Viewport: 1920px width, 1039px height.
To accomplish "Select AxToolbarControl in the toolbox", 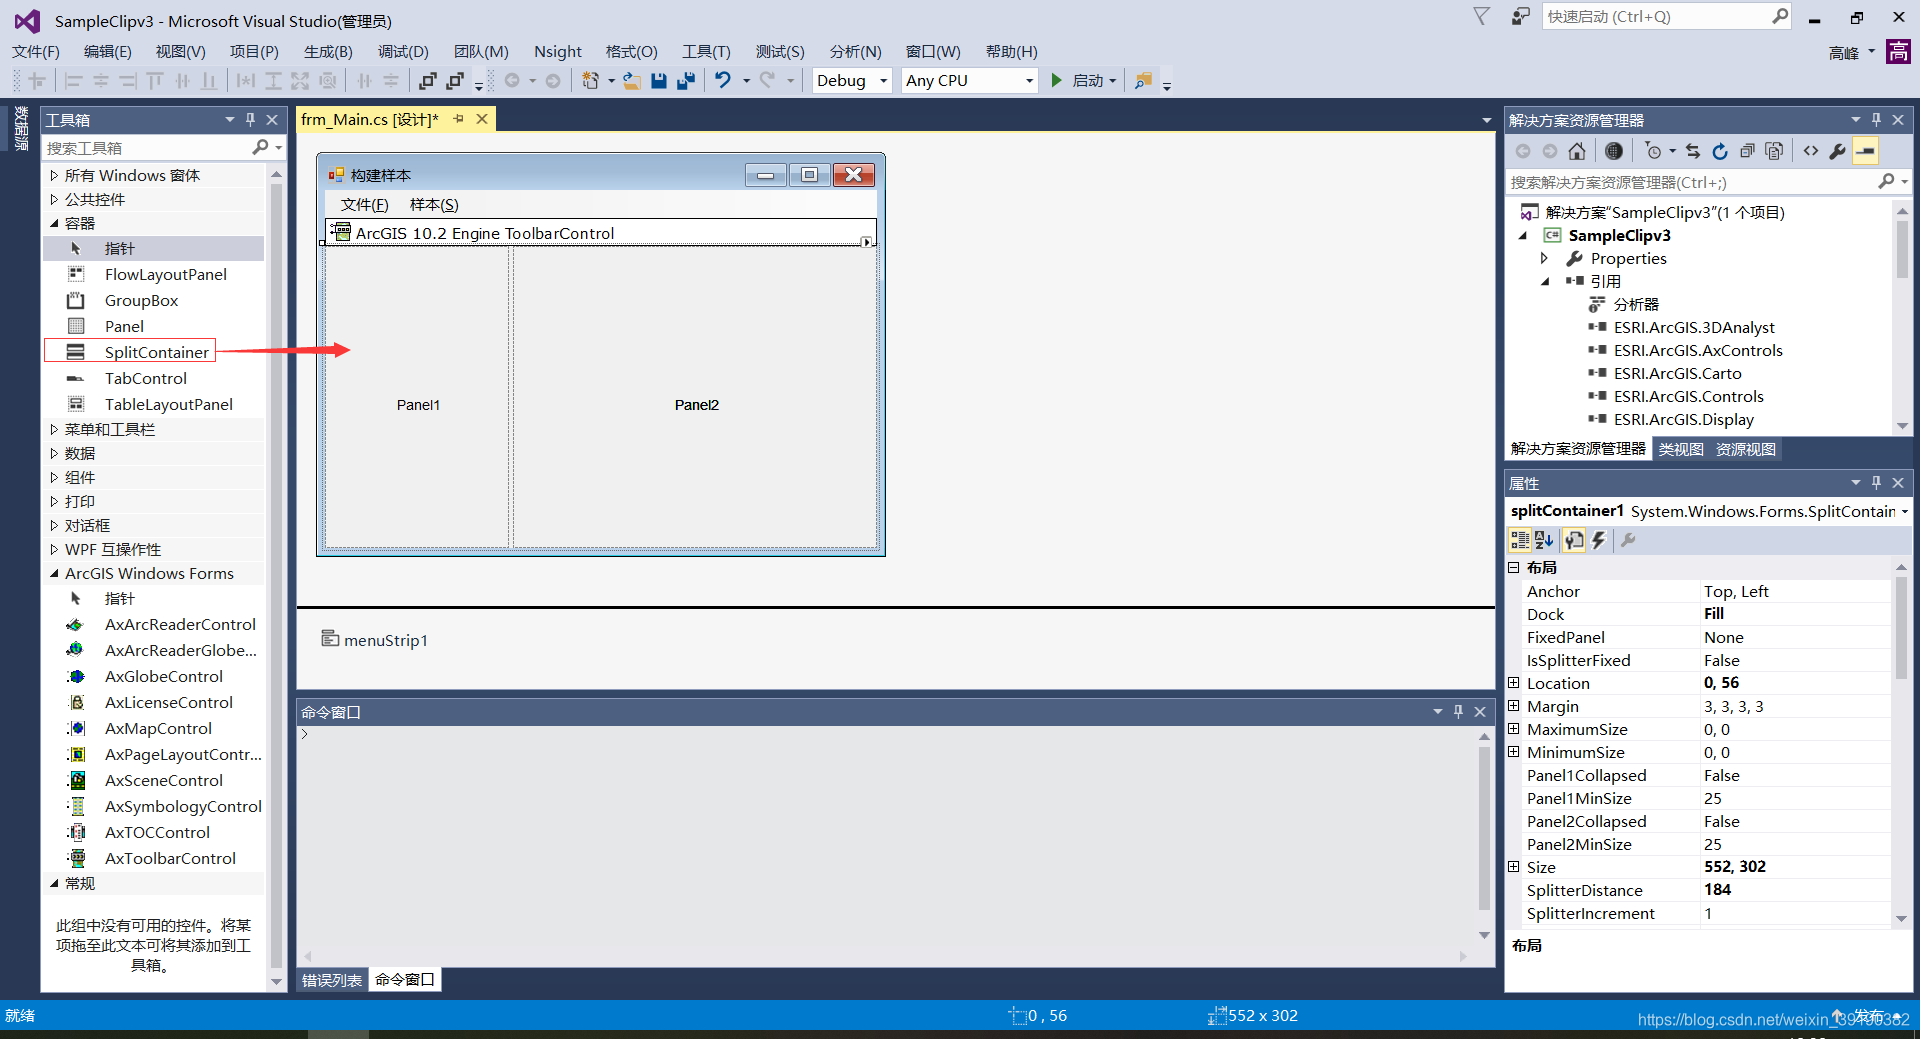I will (170, 858).
